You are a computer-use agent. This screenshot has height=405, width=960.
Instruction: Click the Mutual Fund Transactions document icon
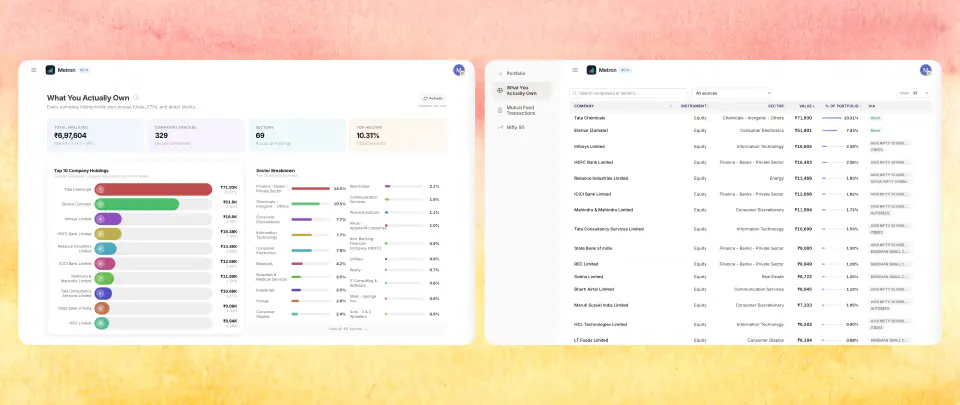(x=500, y=109)
